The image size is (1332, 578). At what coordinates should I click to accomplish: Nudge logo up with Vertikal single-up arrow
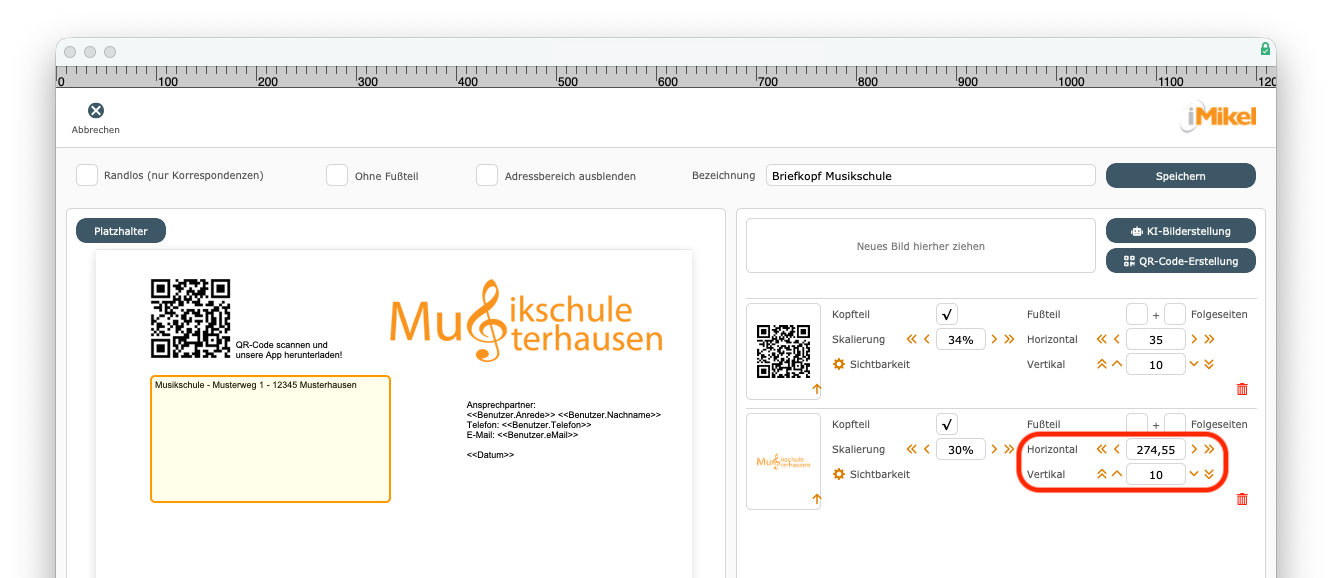[x=1117, y=474]
